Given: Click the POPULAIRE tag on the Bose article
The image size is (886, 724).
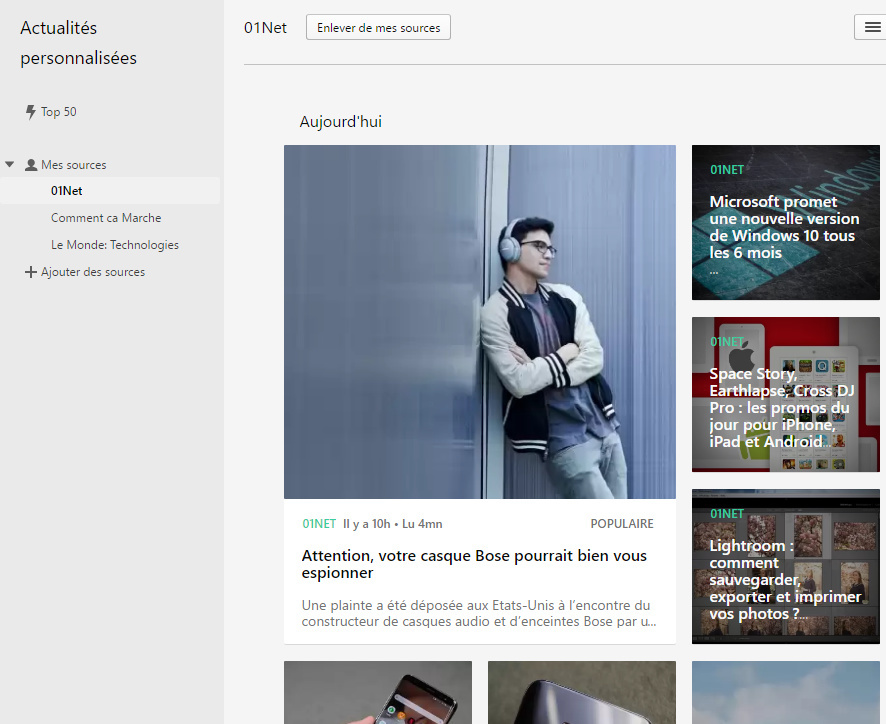Looking at the screenshot, I should pos(621,524).
